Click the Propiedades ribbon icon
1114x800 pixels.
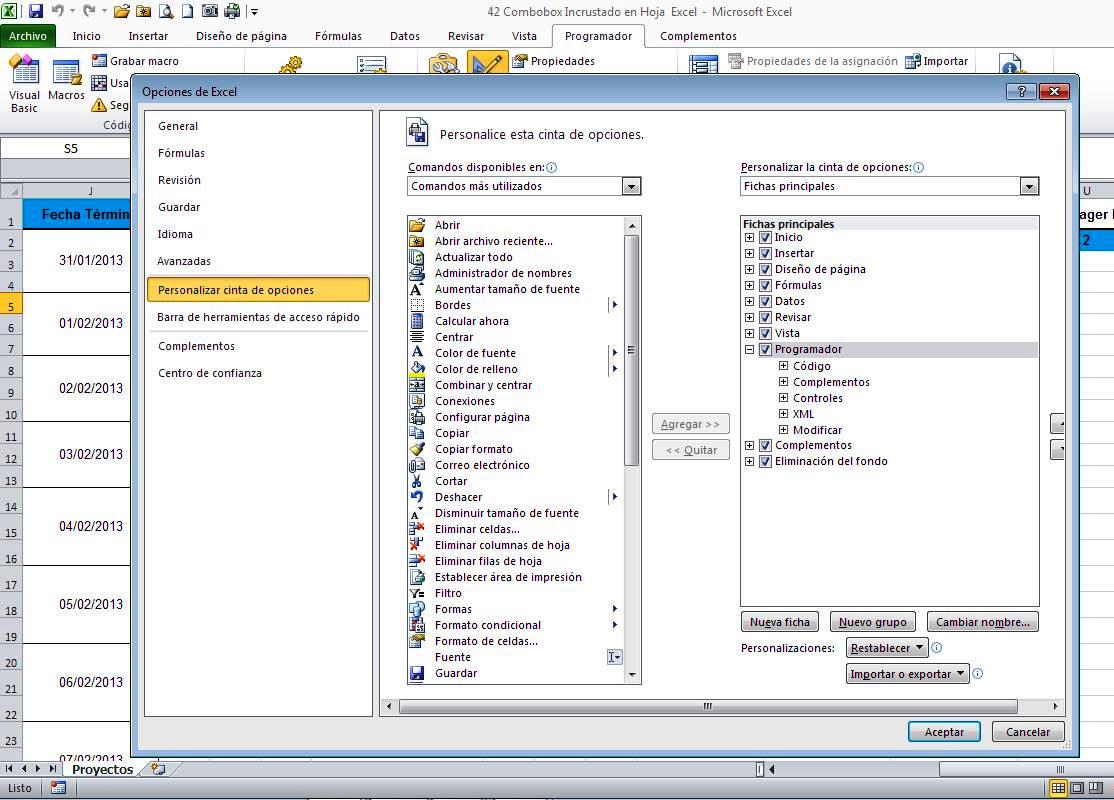tap(519, 61)
